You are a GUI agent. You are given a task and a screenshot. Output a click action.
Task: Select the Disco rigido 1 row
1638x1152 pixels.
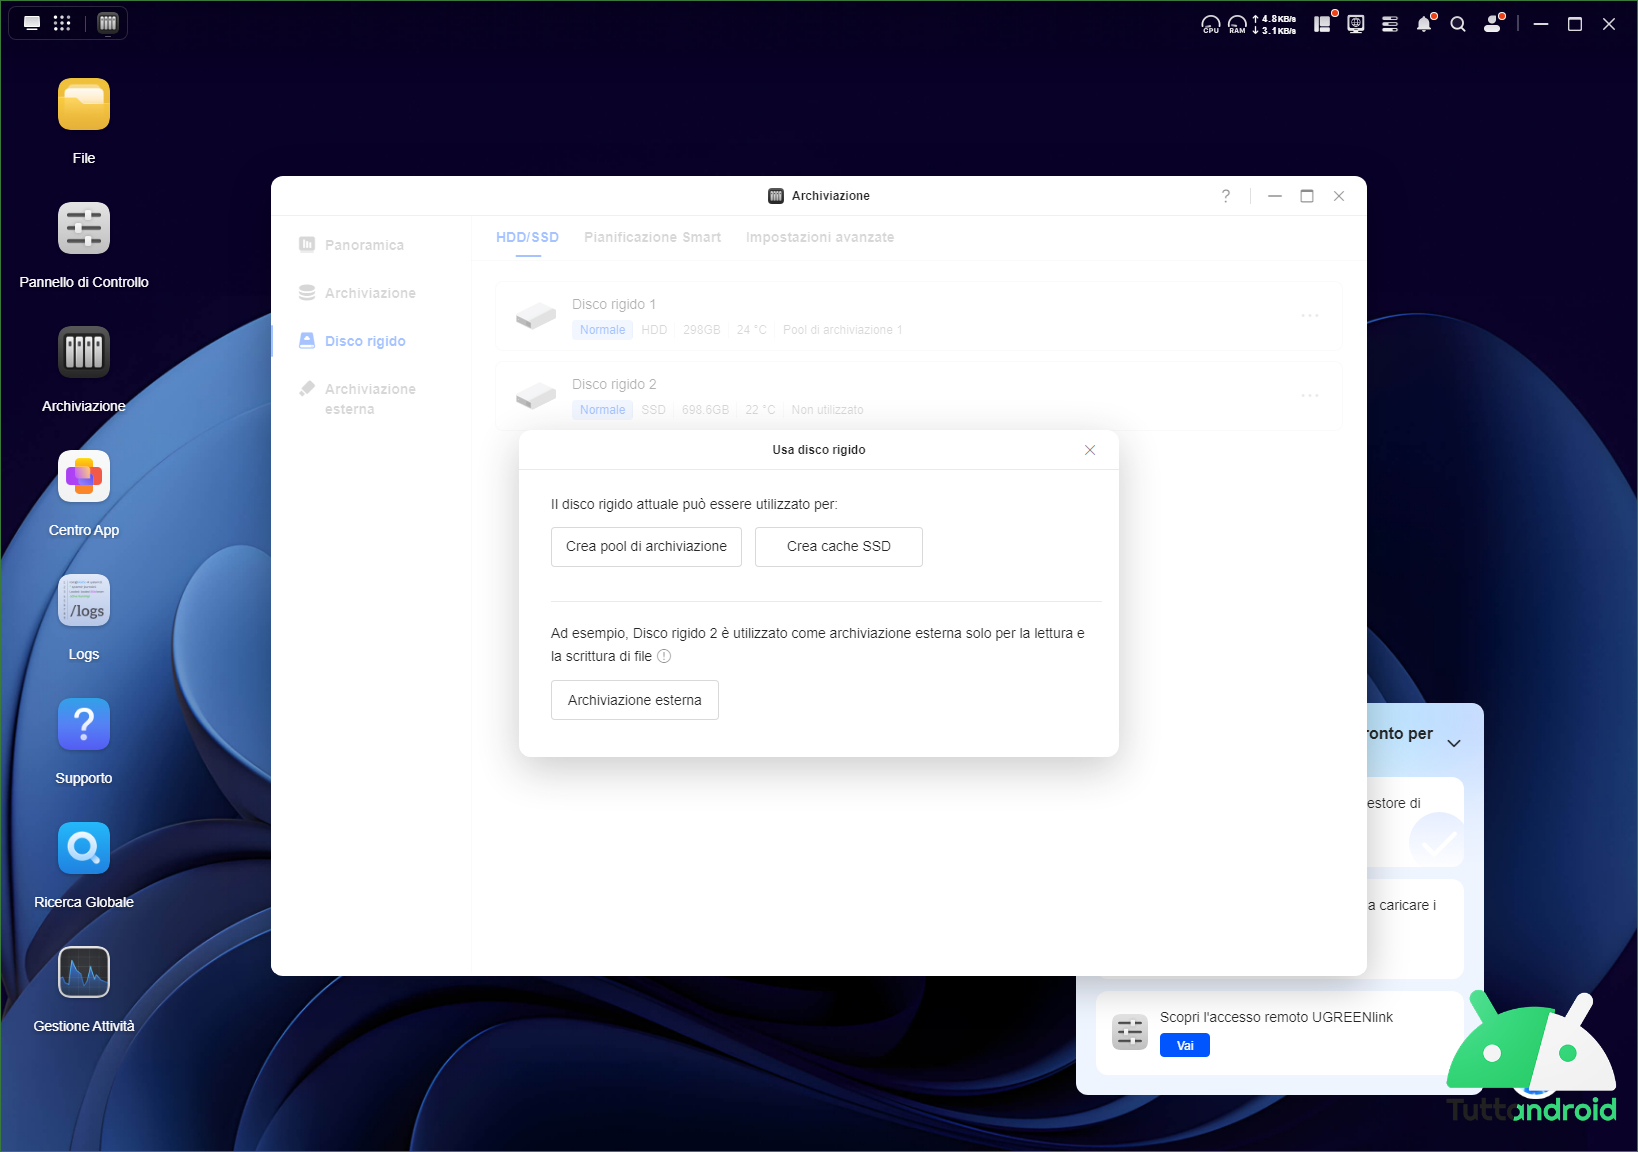point(919,316)
